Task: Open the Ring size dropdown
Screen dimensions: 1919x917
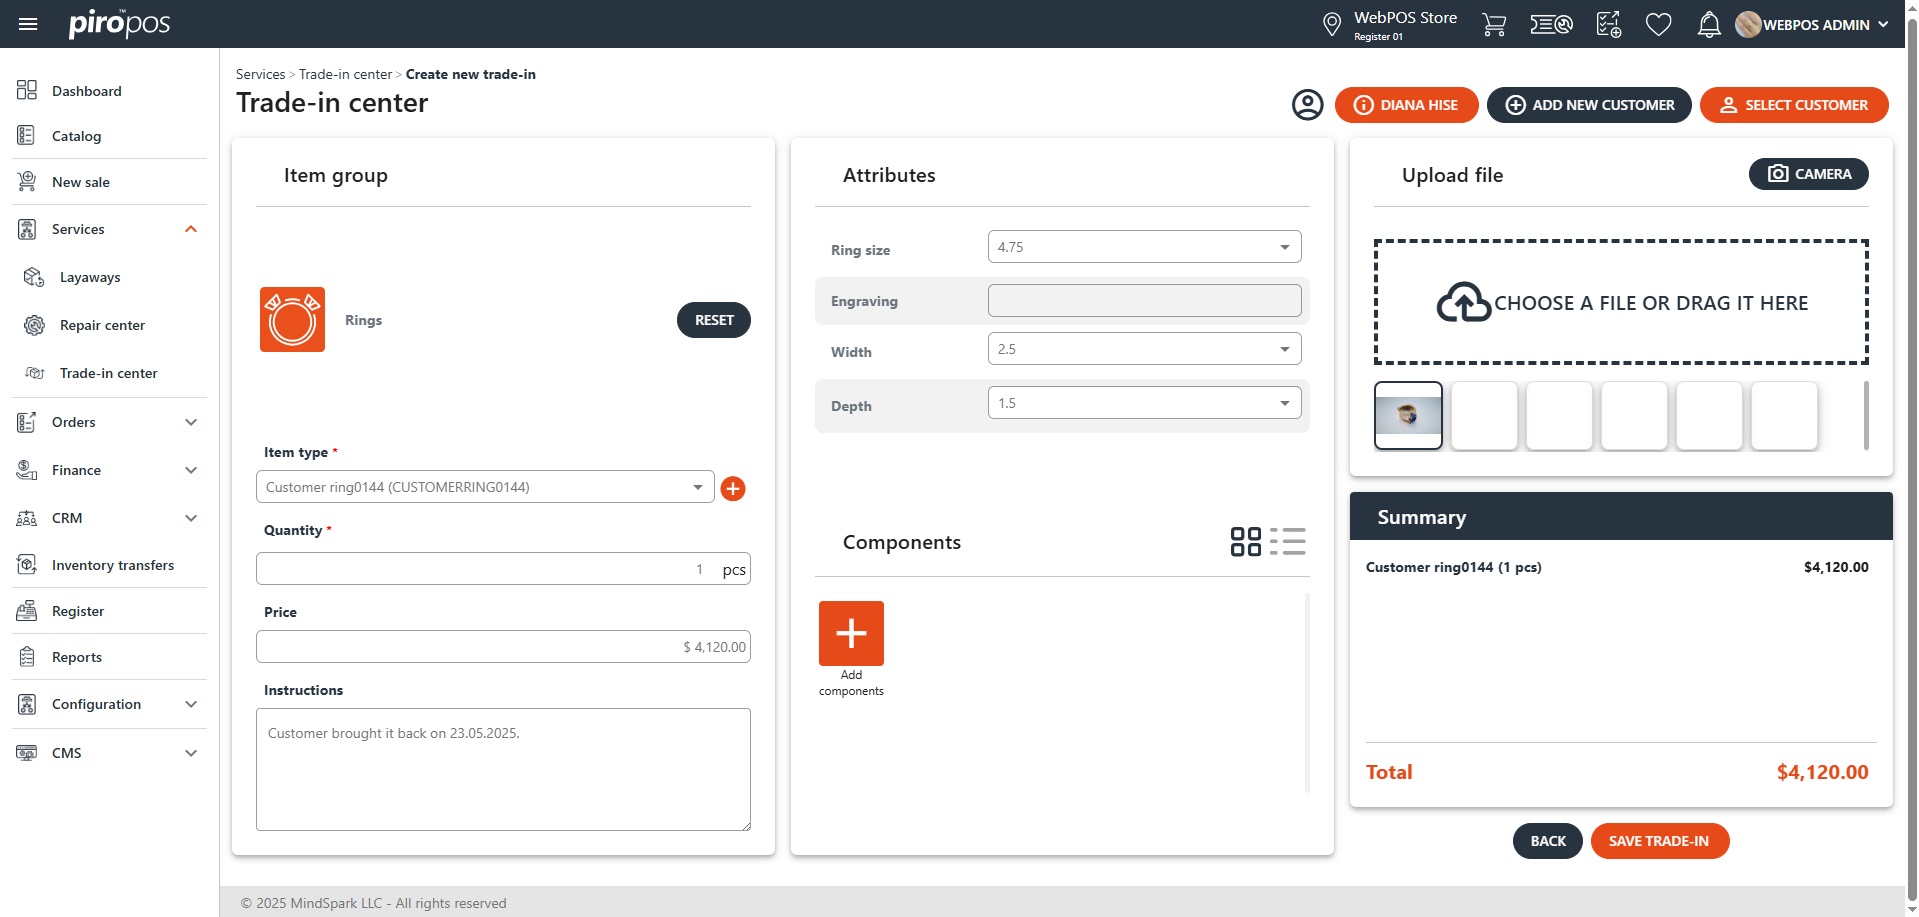Action: 1144,247
